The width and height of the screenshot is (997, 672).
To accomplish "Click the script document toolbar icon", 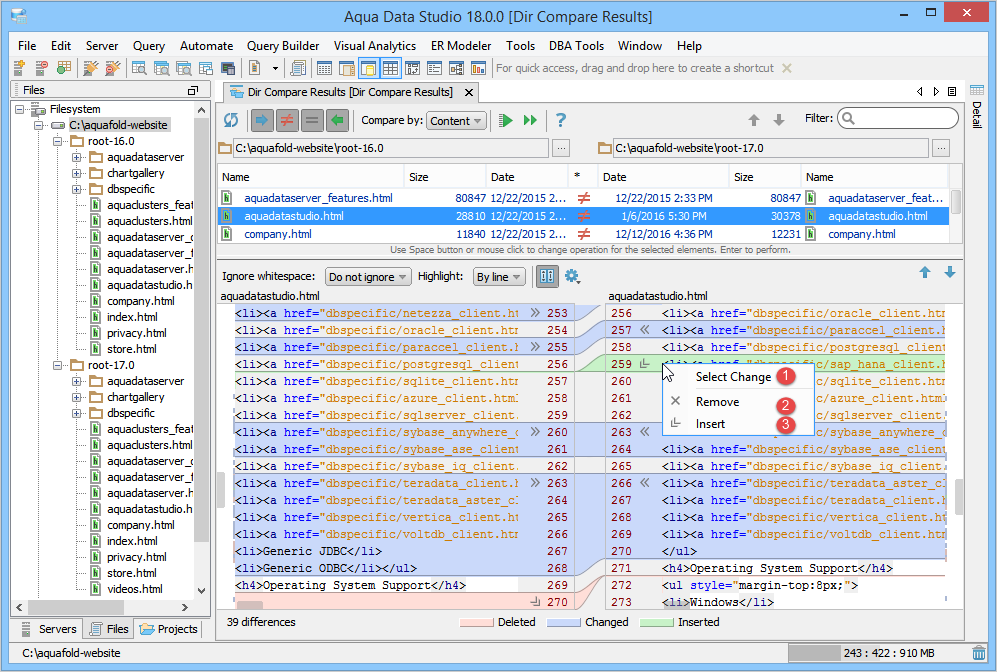I will pos(255,67).
